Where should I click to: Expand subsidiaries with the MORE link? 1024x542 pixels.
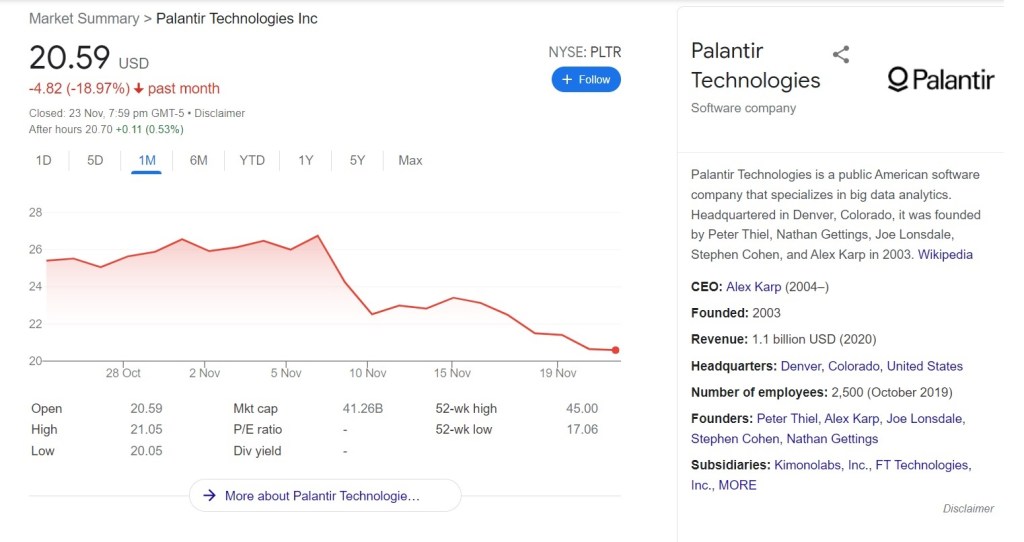point(737,485)
